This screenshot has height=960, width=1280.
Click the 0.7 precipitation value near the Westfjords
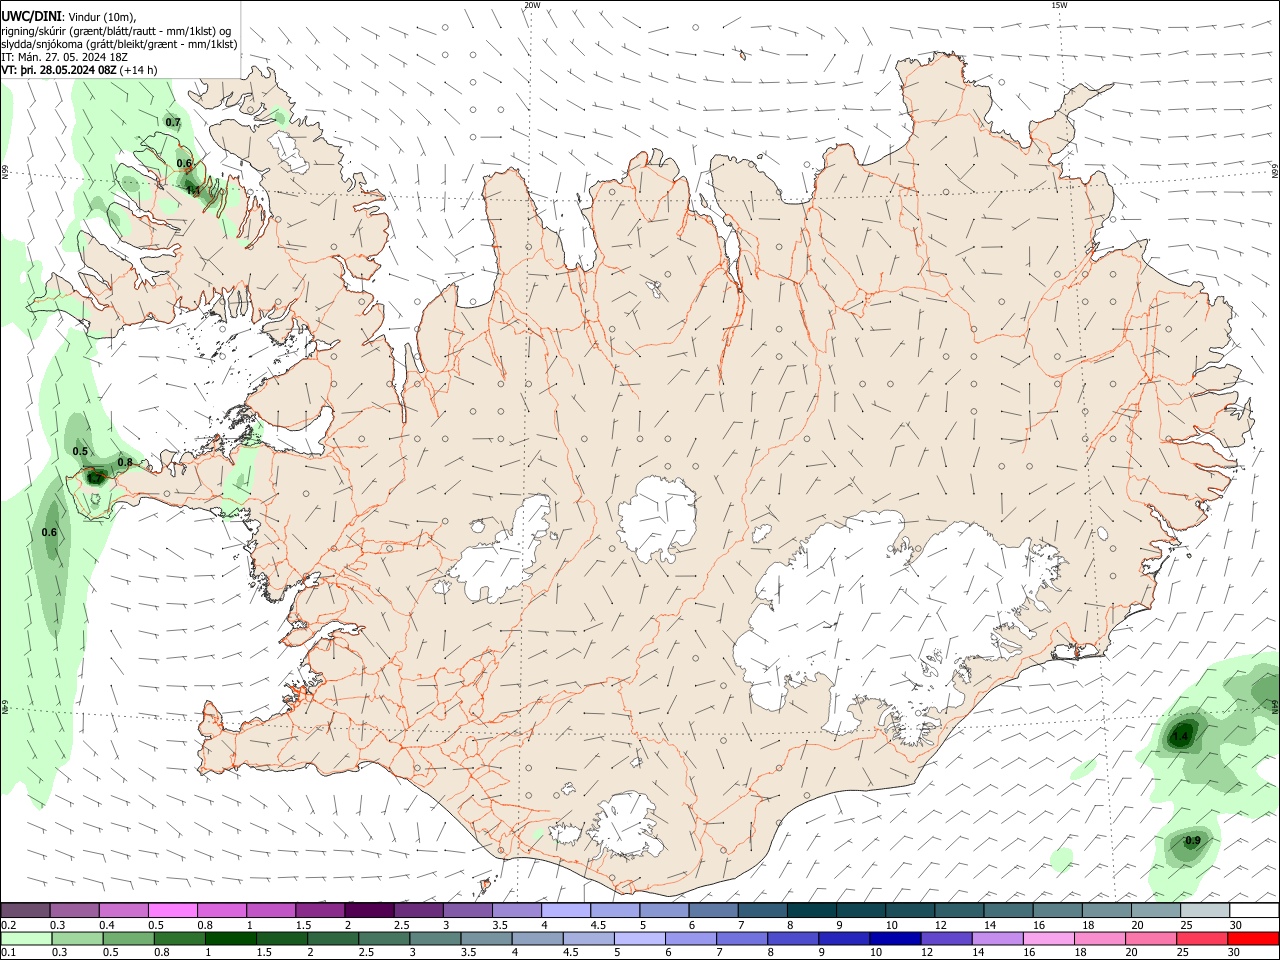pos(173,123)
